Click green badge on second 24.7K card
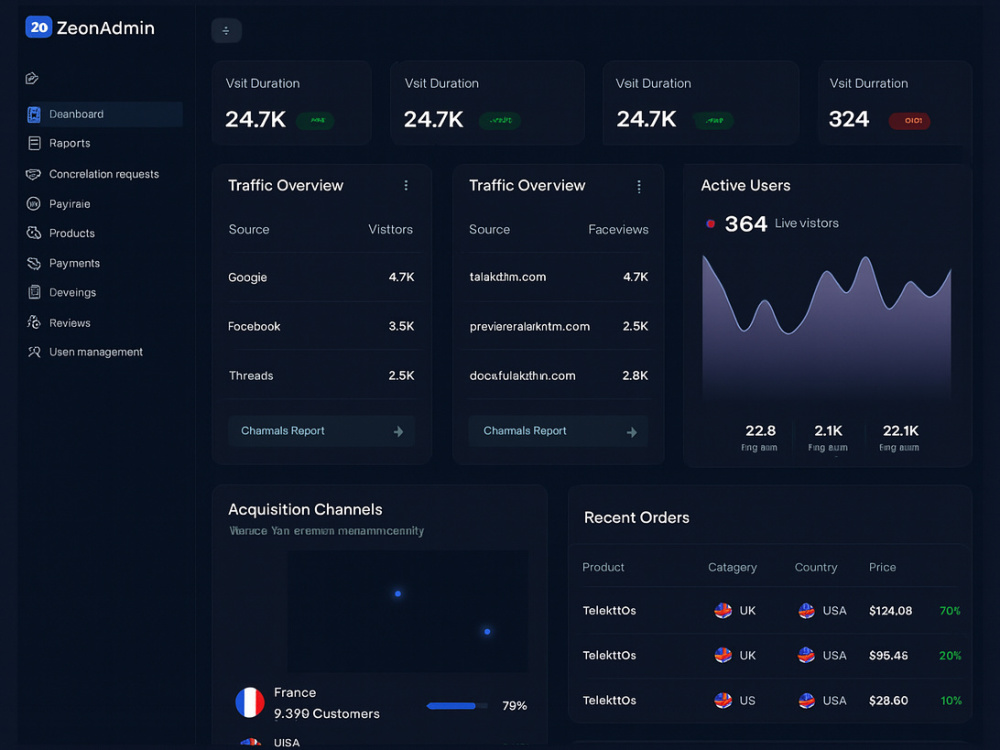1000x750 pixels. point(499,121)
